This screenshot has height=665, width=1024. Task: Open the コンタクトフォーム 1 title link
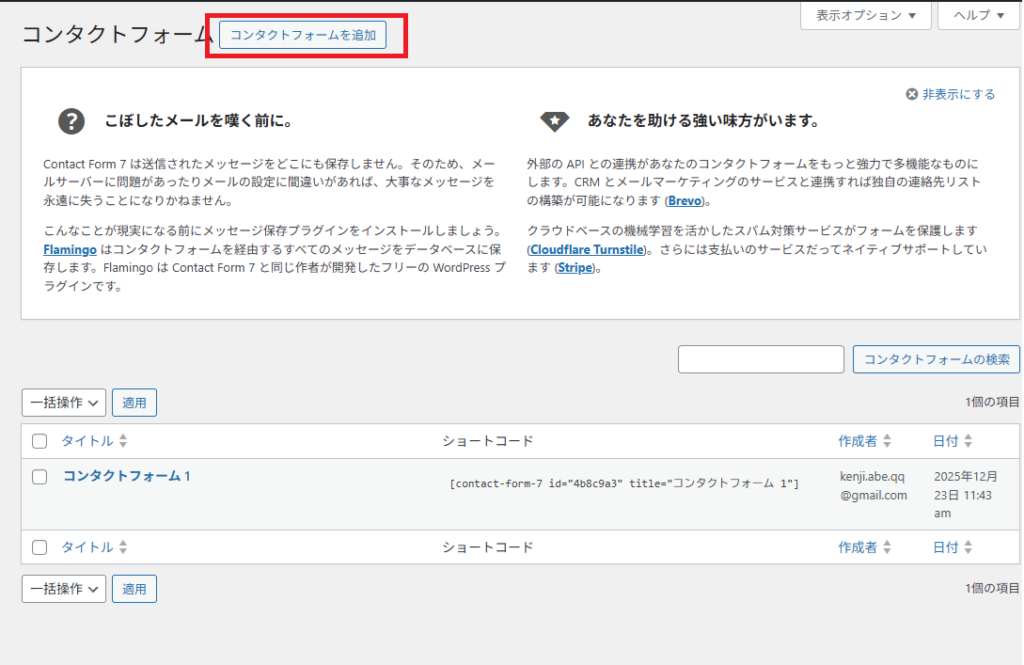[x=127, y=476]
